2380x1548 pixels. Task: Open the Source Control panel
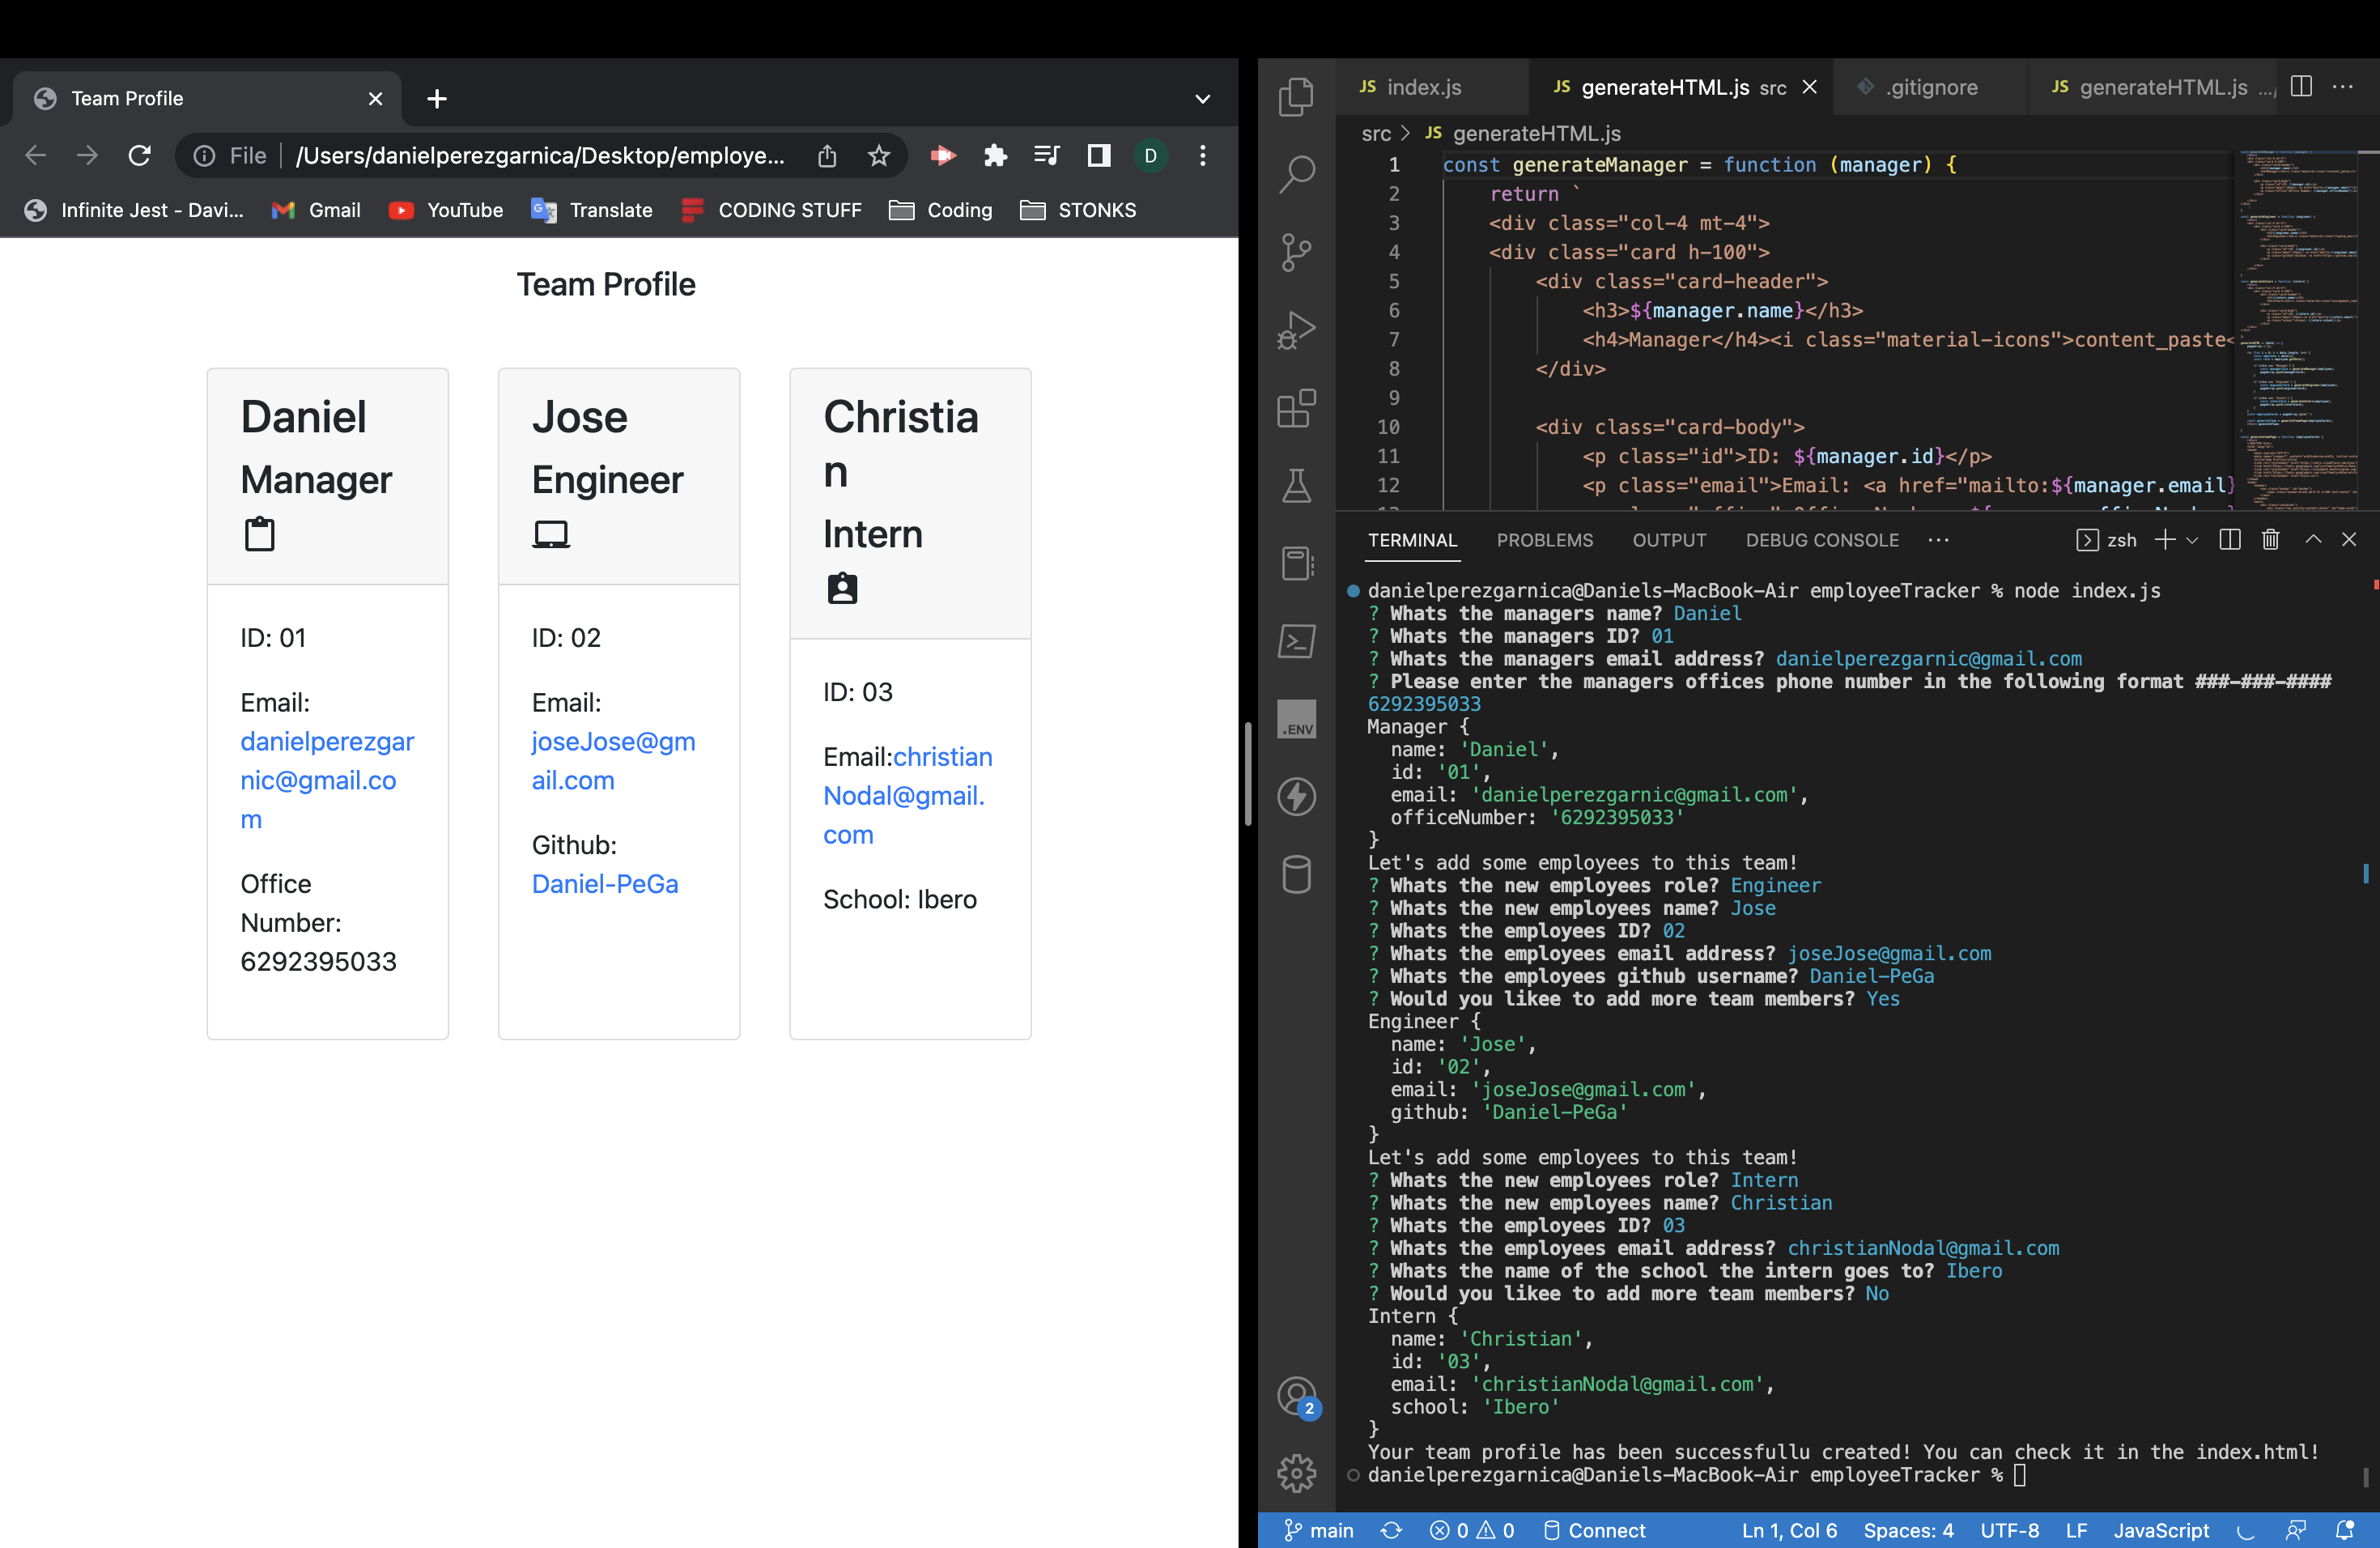(x=1296, y=253)
